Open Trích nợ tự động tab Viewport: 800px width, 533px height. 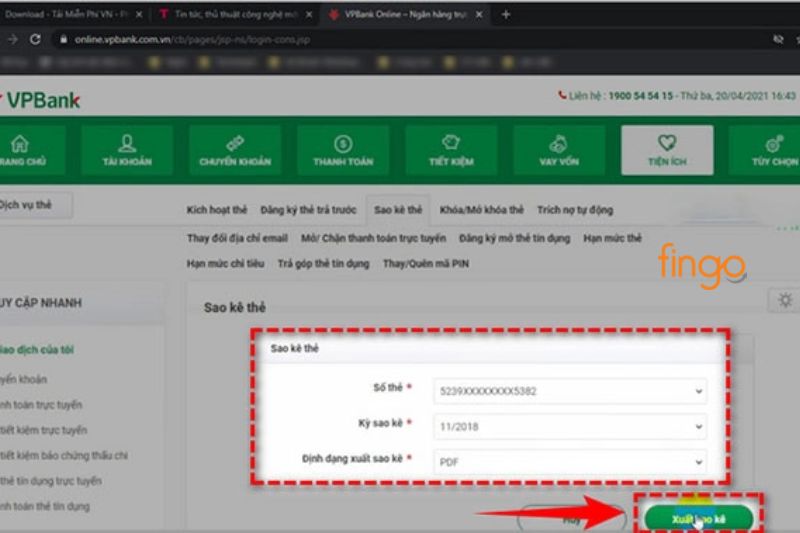tap(575, 210)
